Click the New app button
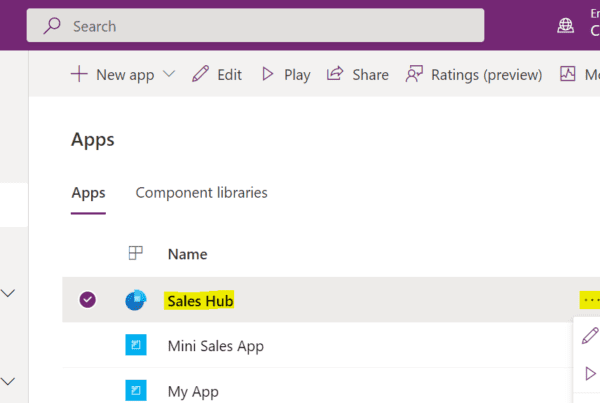Viewport: 600px width, 403px height. pos(112,75)
